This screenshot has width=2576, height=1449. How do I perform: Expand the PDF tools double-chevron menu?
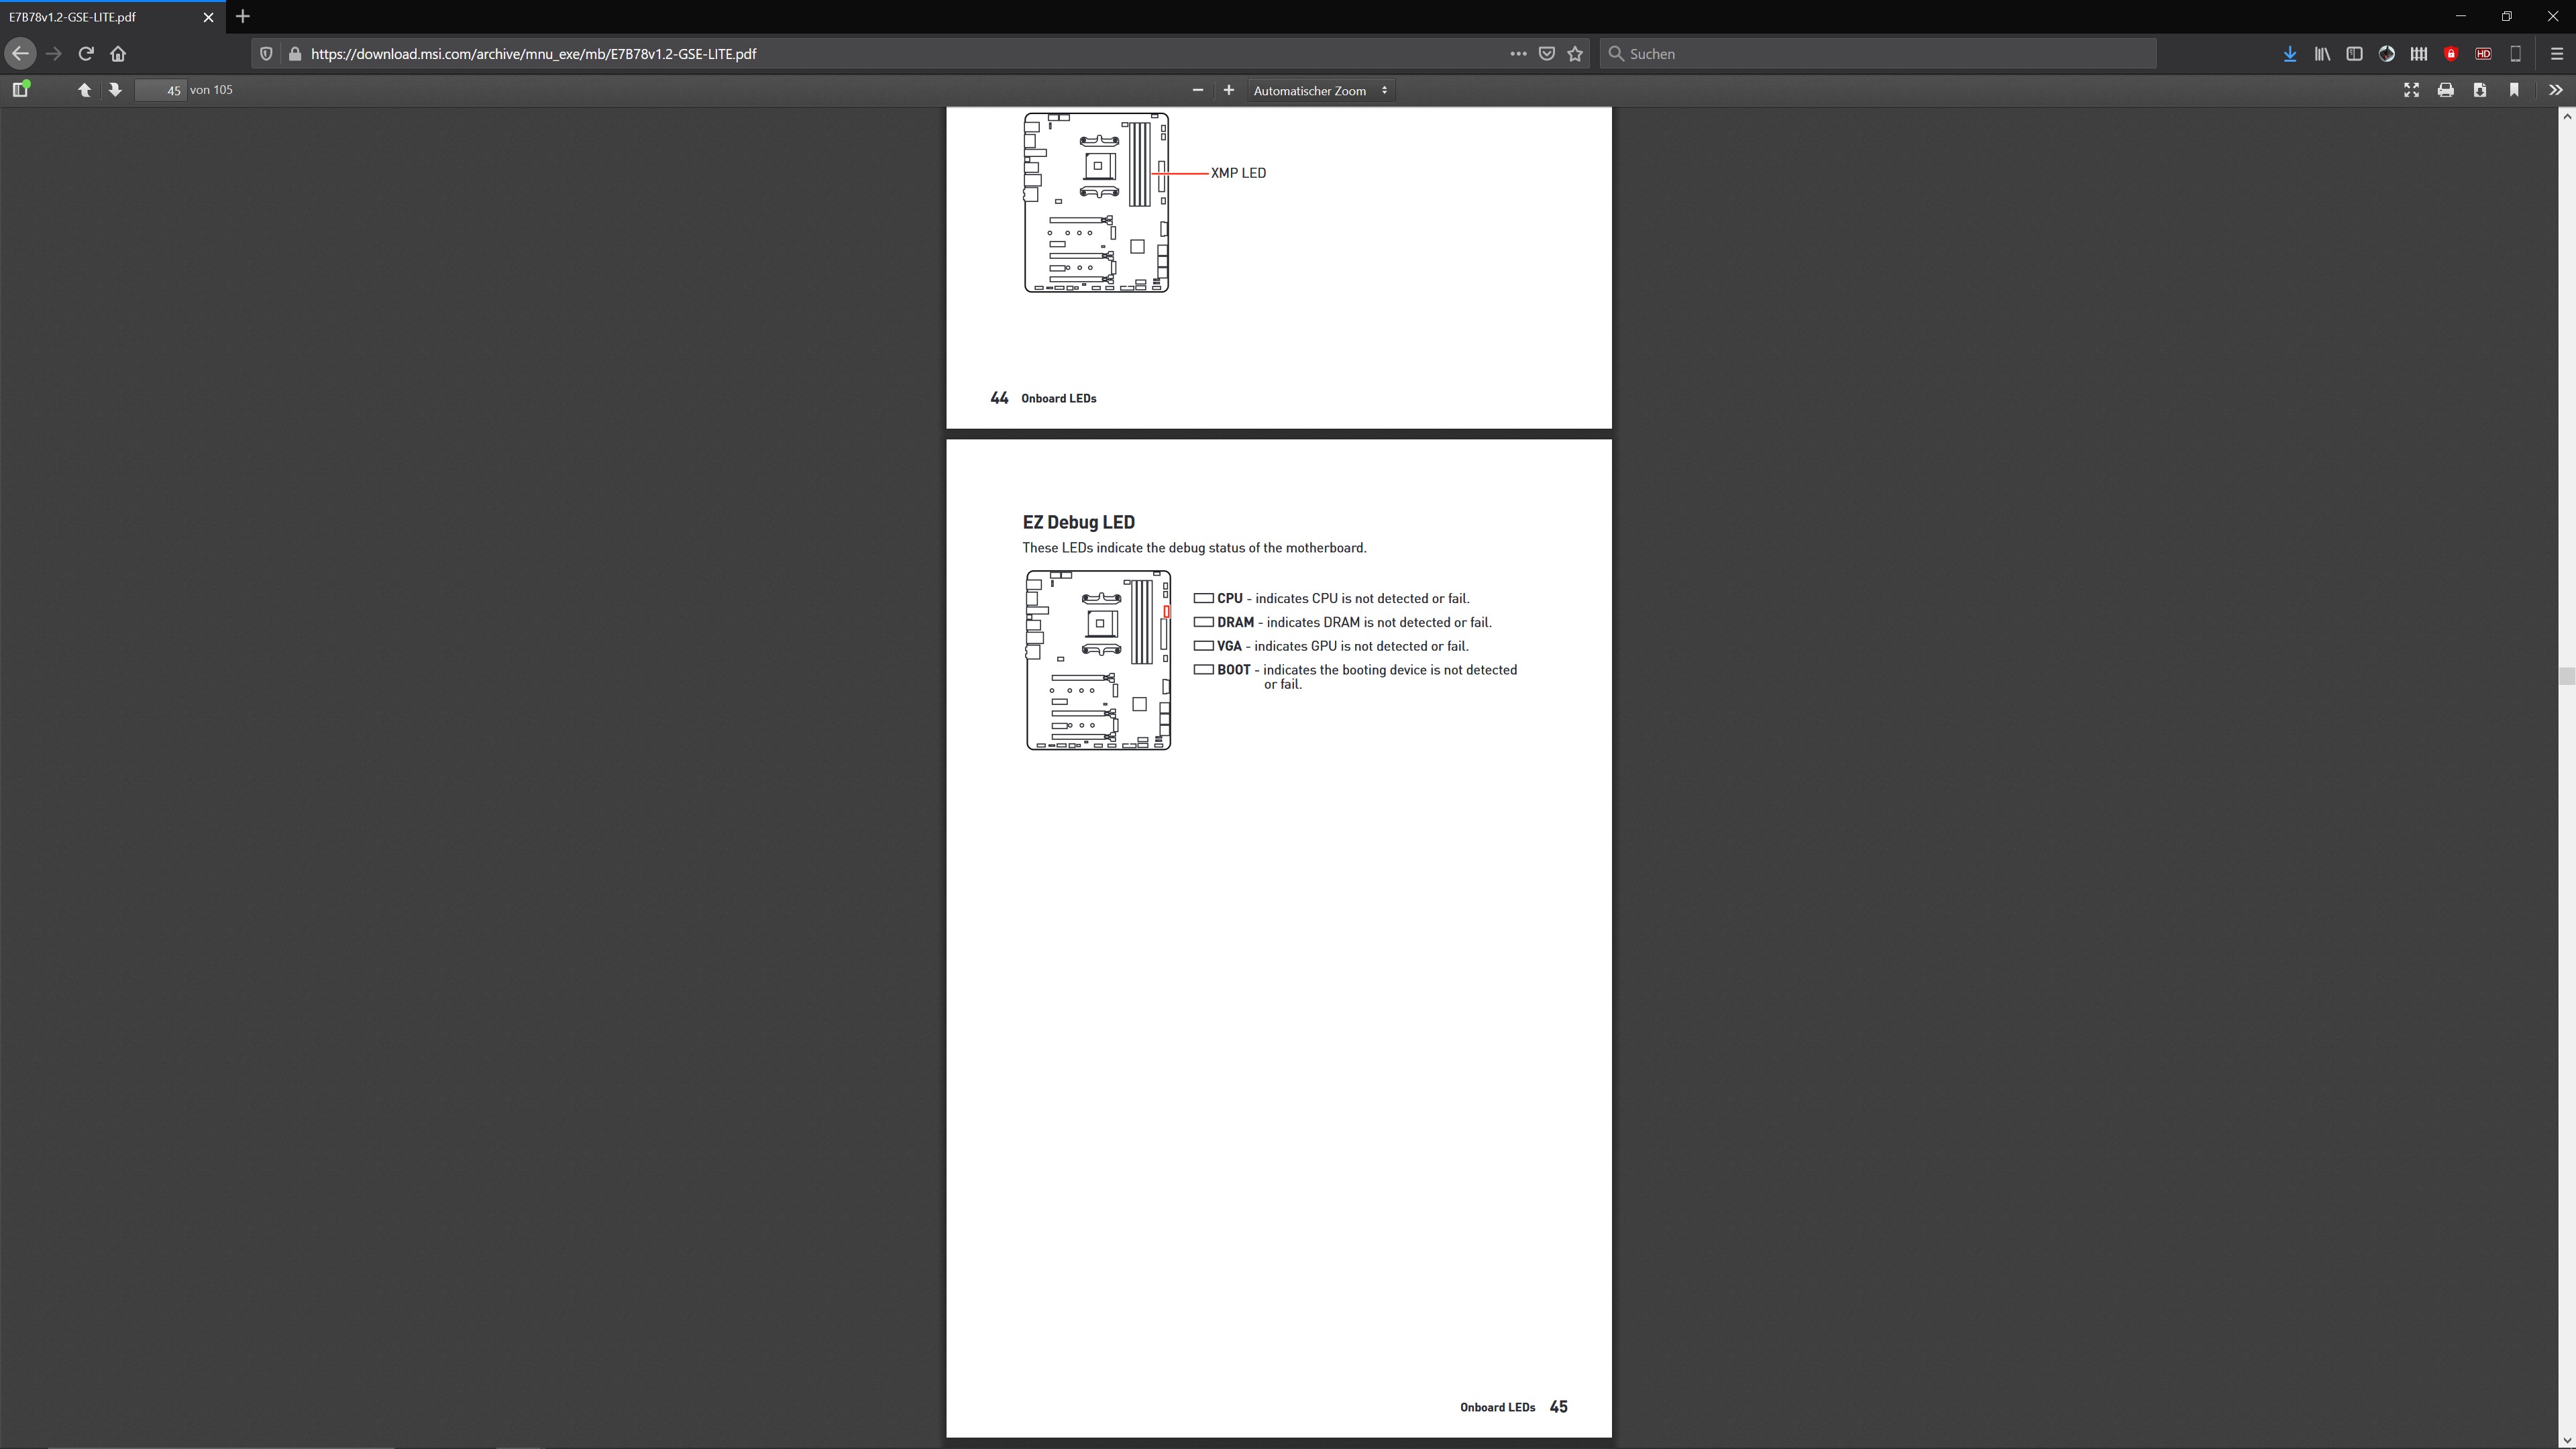tap(2555, 90)
